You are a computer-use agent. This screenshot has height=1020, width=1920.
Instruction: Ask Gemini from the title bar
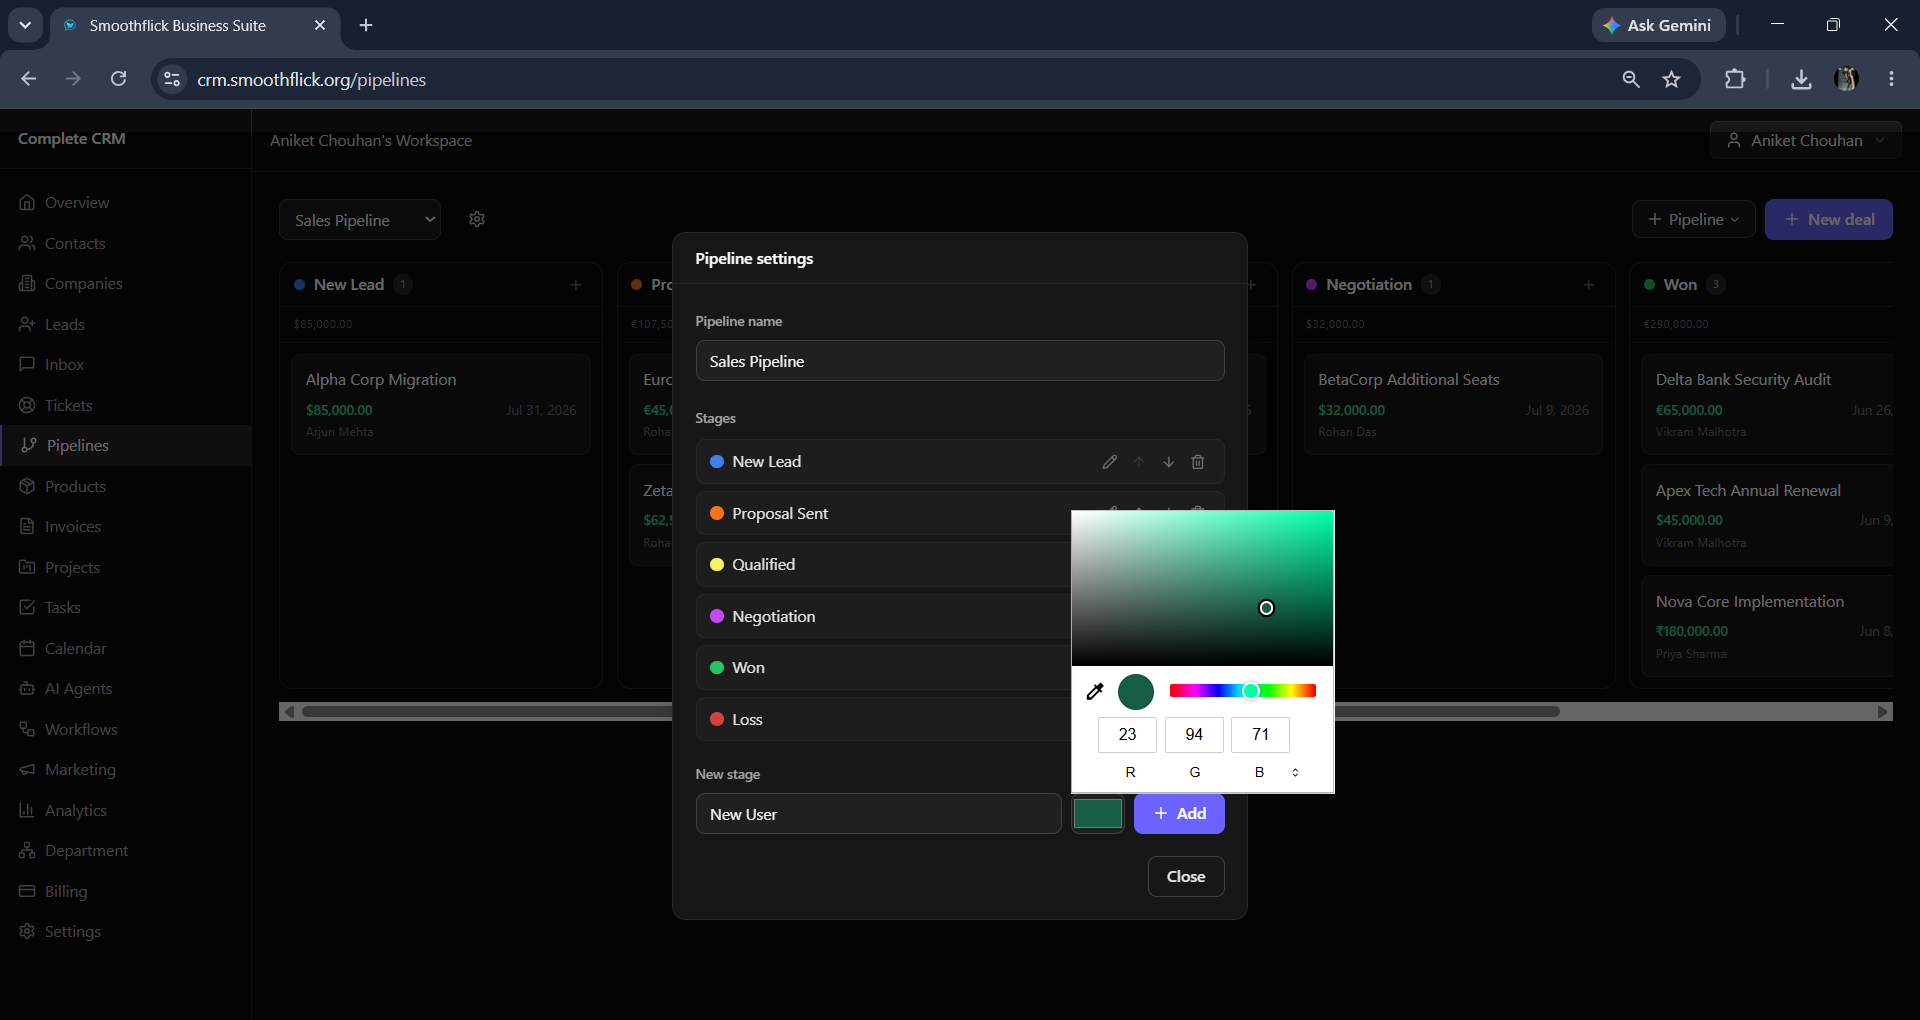1658,25
